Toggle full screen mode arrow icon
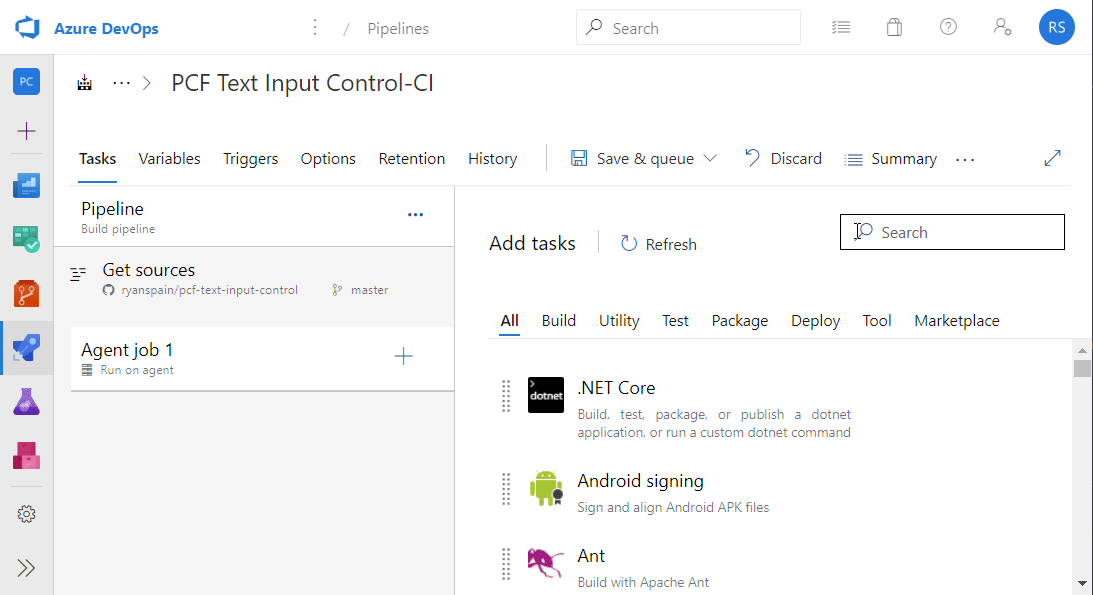Screen dimensions: 1093x595 pos(1053,159)
